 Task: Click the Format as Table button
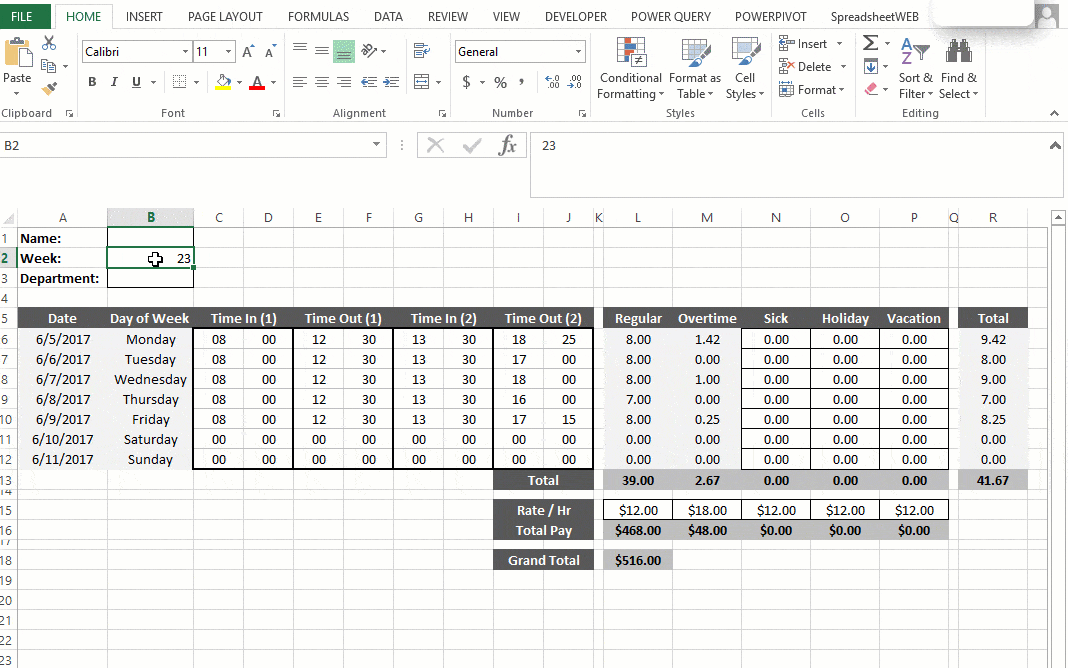pyautogui.click(x=695, y=68)
